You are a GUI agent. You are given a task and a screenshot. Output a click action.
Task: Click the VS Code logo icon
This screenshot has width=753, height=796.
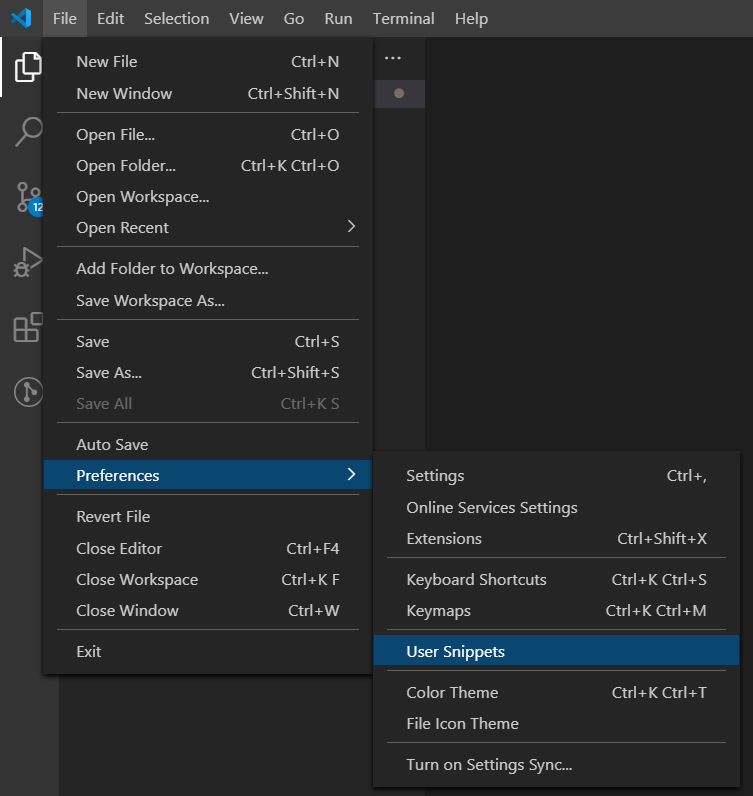(21, 18)
